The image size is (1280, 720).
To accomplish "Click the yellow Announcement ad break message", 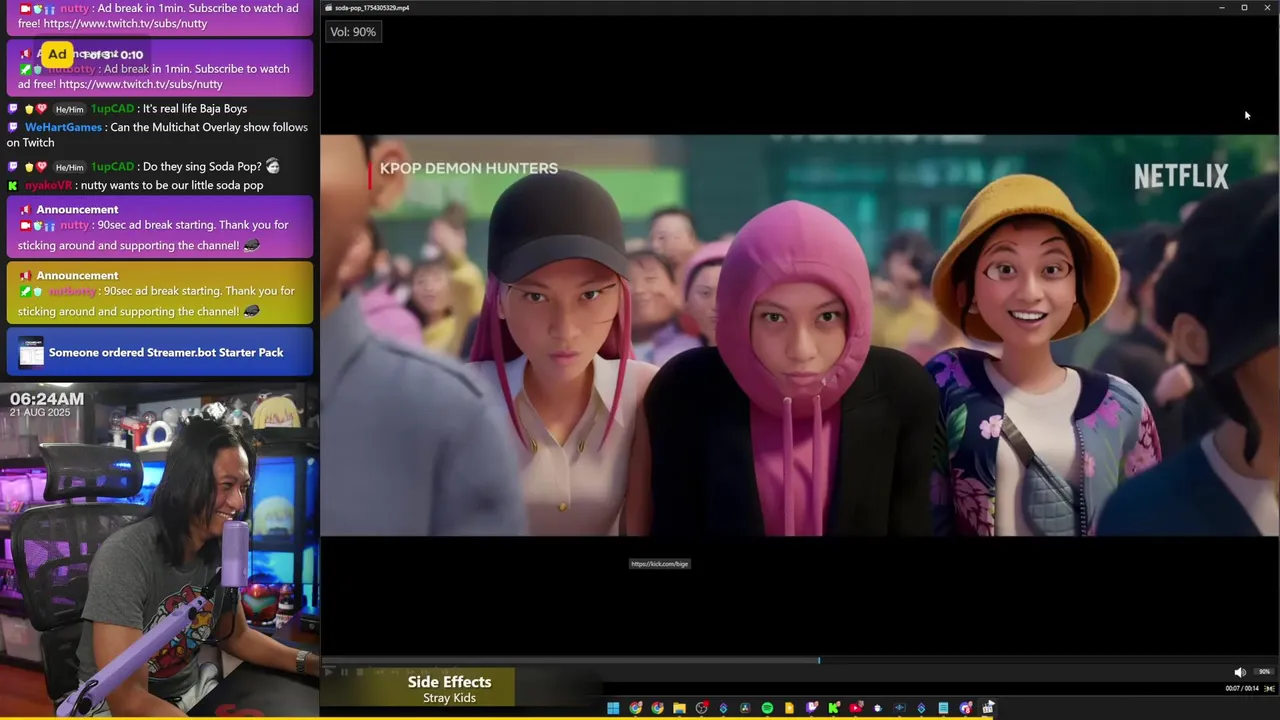I will coord(160,292).
